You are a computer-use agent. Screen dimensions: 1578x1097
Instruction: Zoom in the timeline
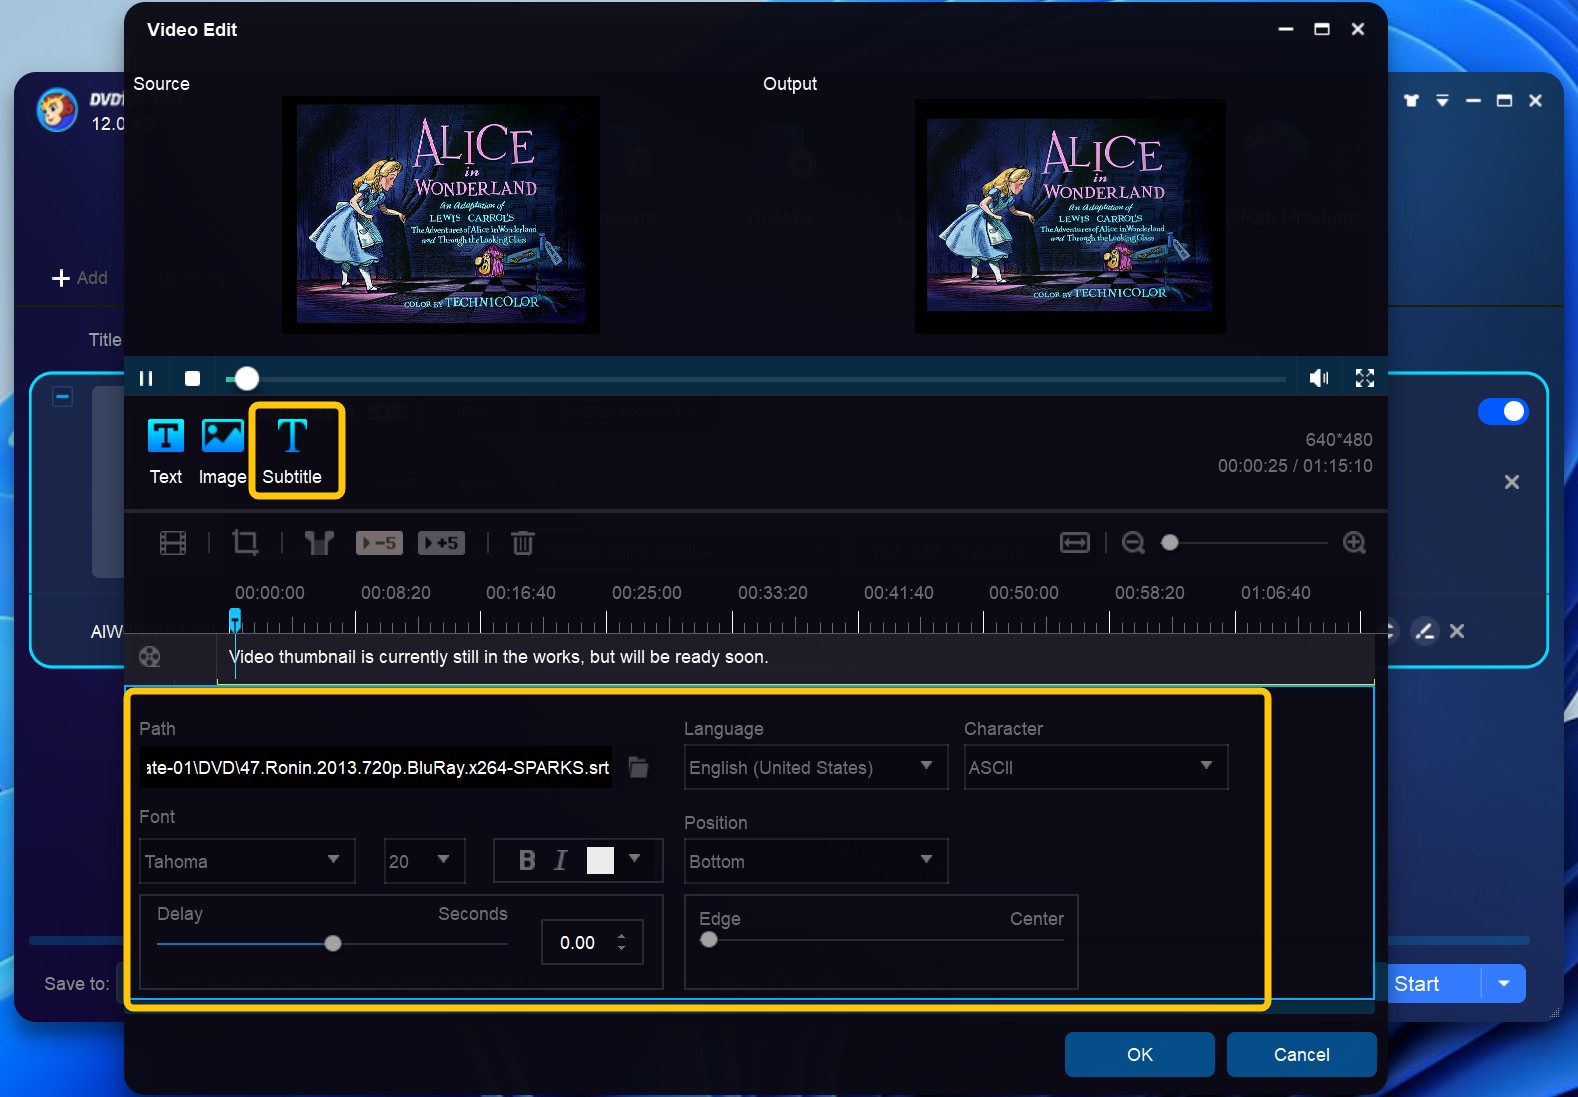click(x=1354, y=542)
